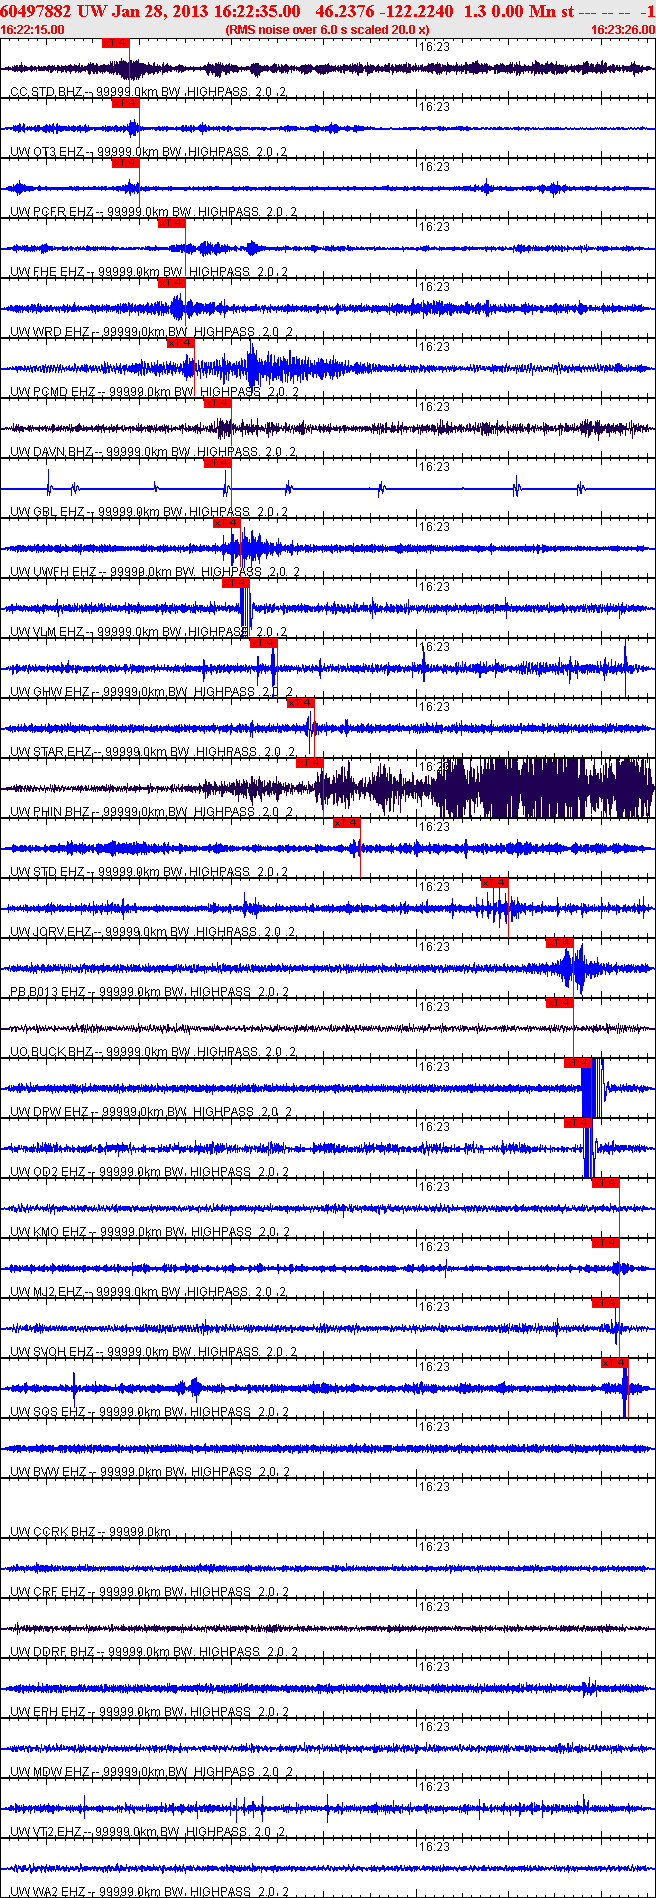This screenshot has height=1898, width=656.
Task: Click the pick marker on CC STD BHZ trace
Action: [116, 43]
